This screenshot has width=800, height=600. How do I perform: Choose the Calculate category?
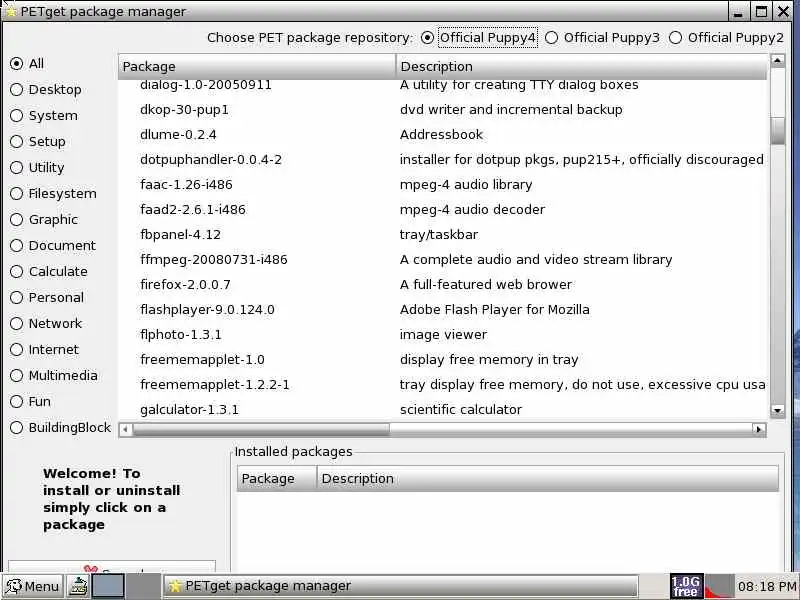pos(49,271)
